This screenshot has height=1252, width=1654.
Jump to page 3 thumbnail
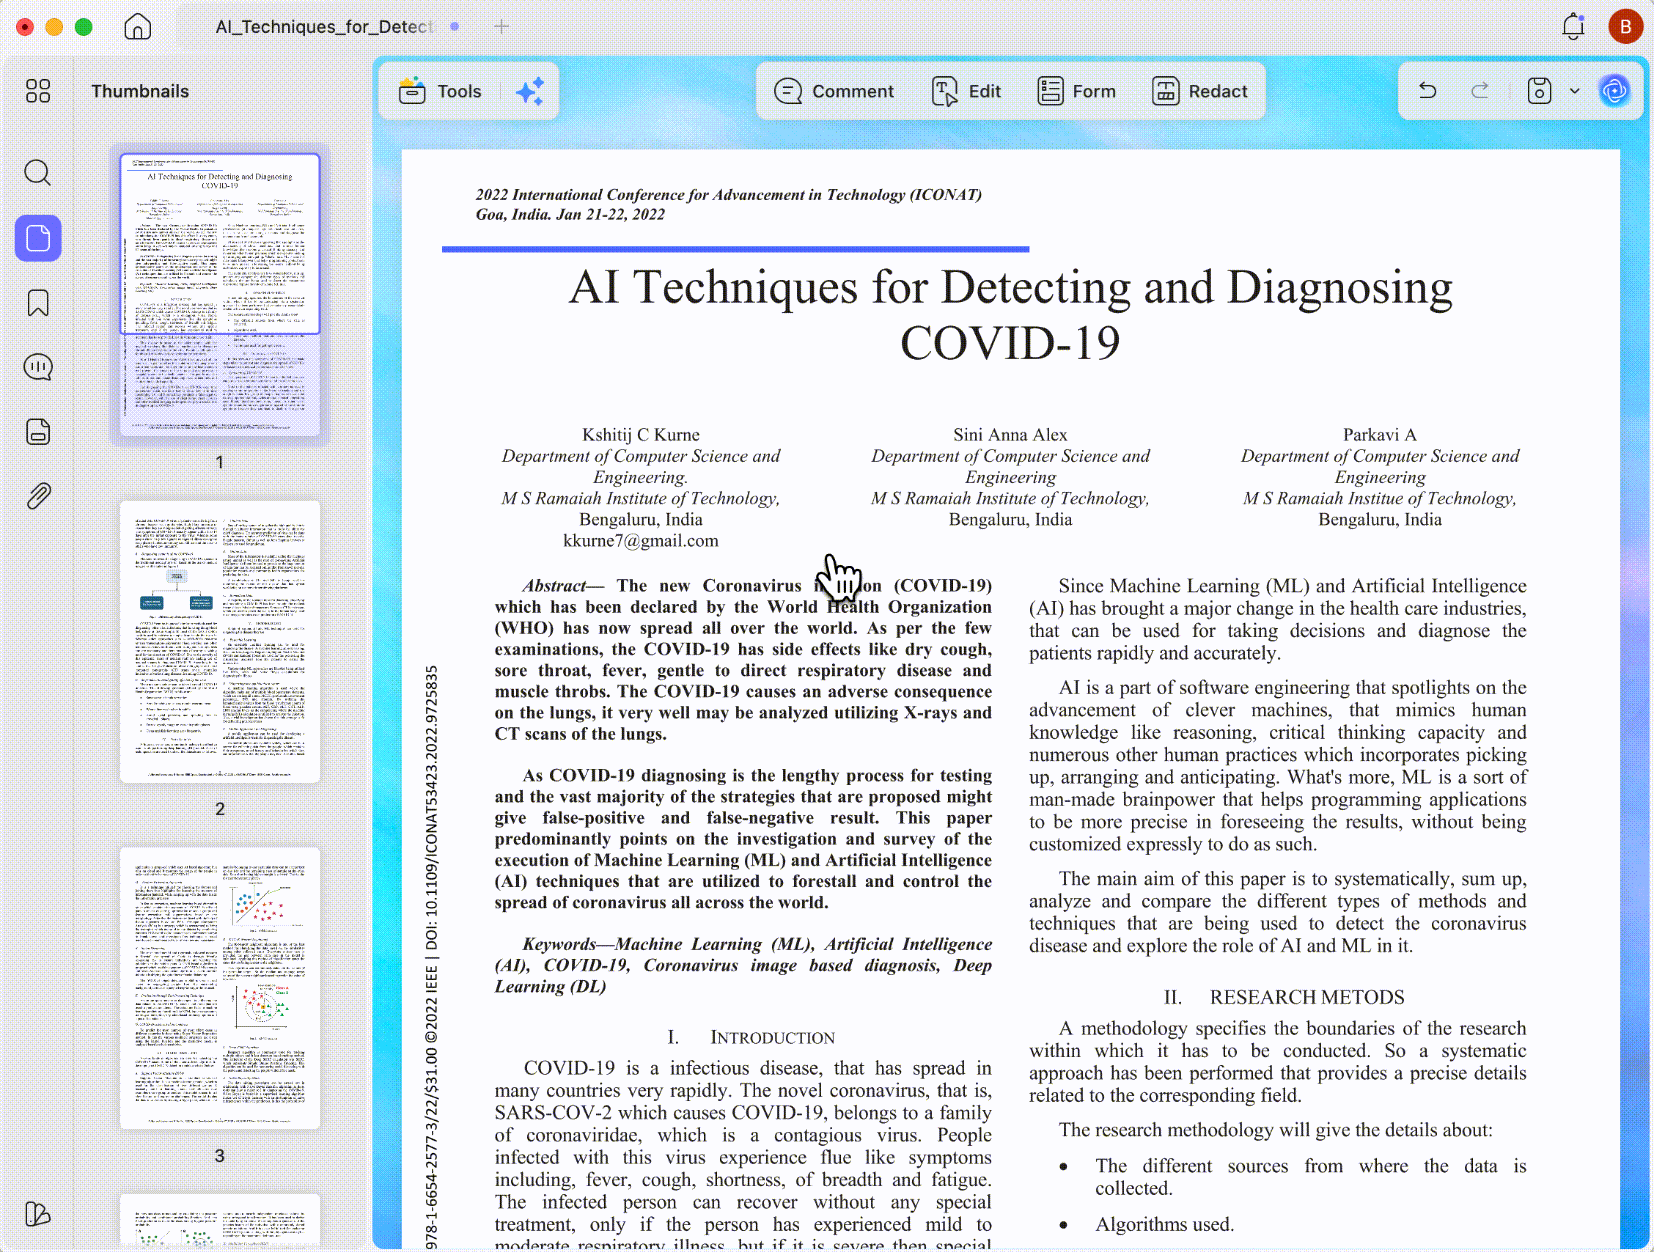[220, 989]
